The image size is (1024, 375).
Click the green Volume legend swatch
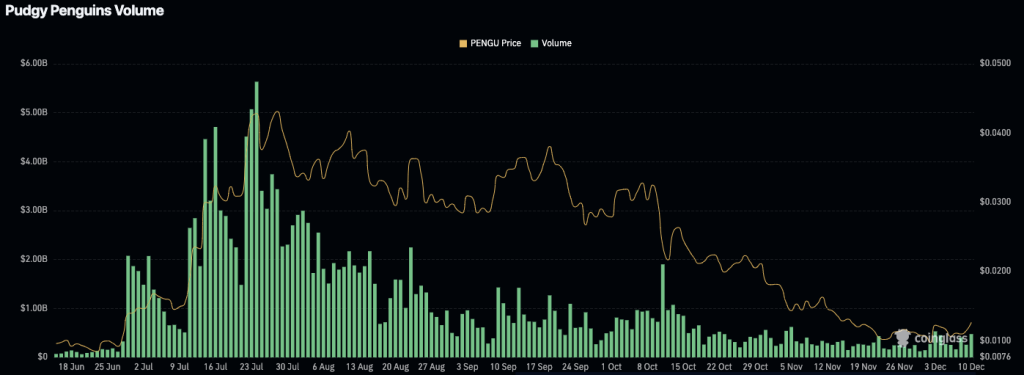(x=535, y=43)
